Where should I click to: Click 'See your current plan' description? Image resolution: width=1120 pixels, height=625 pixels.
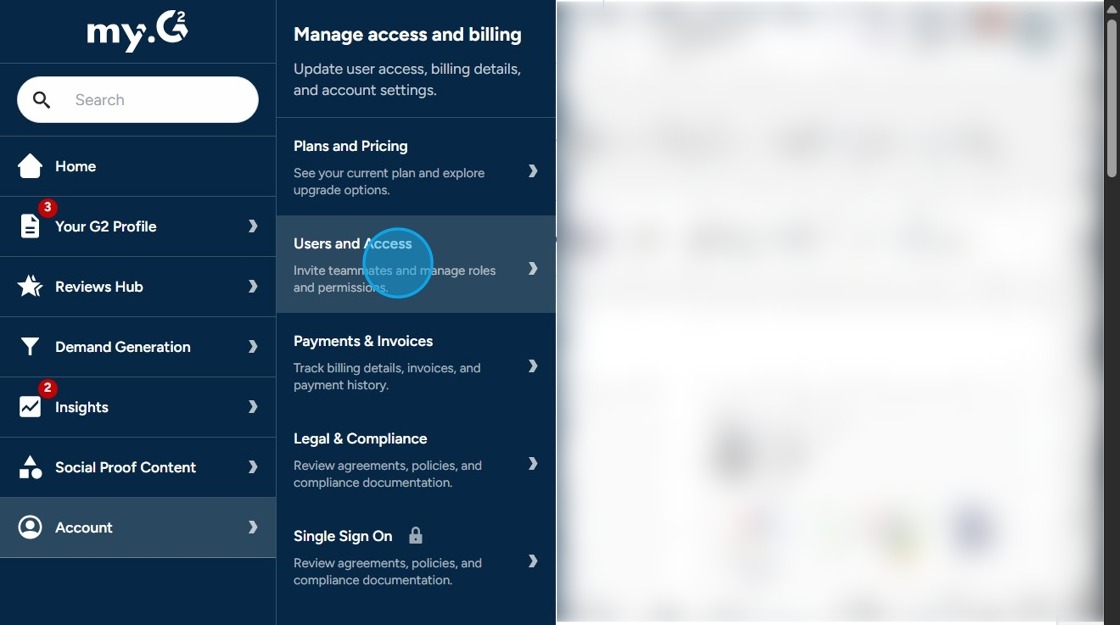pos(389,181)
